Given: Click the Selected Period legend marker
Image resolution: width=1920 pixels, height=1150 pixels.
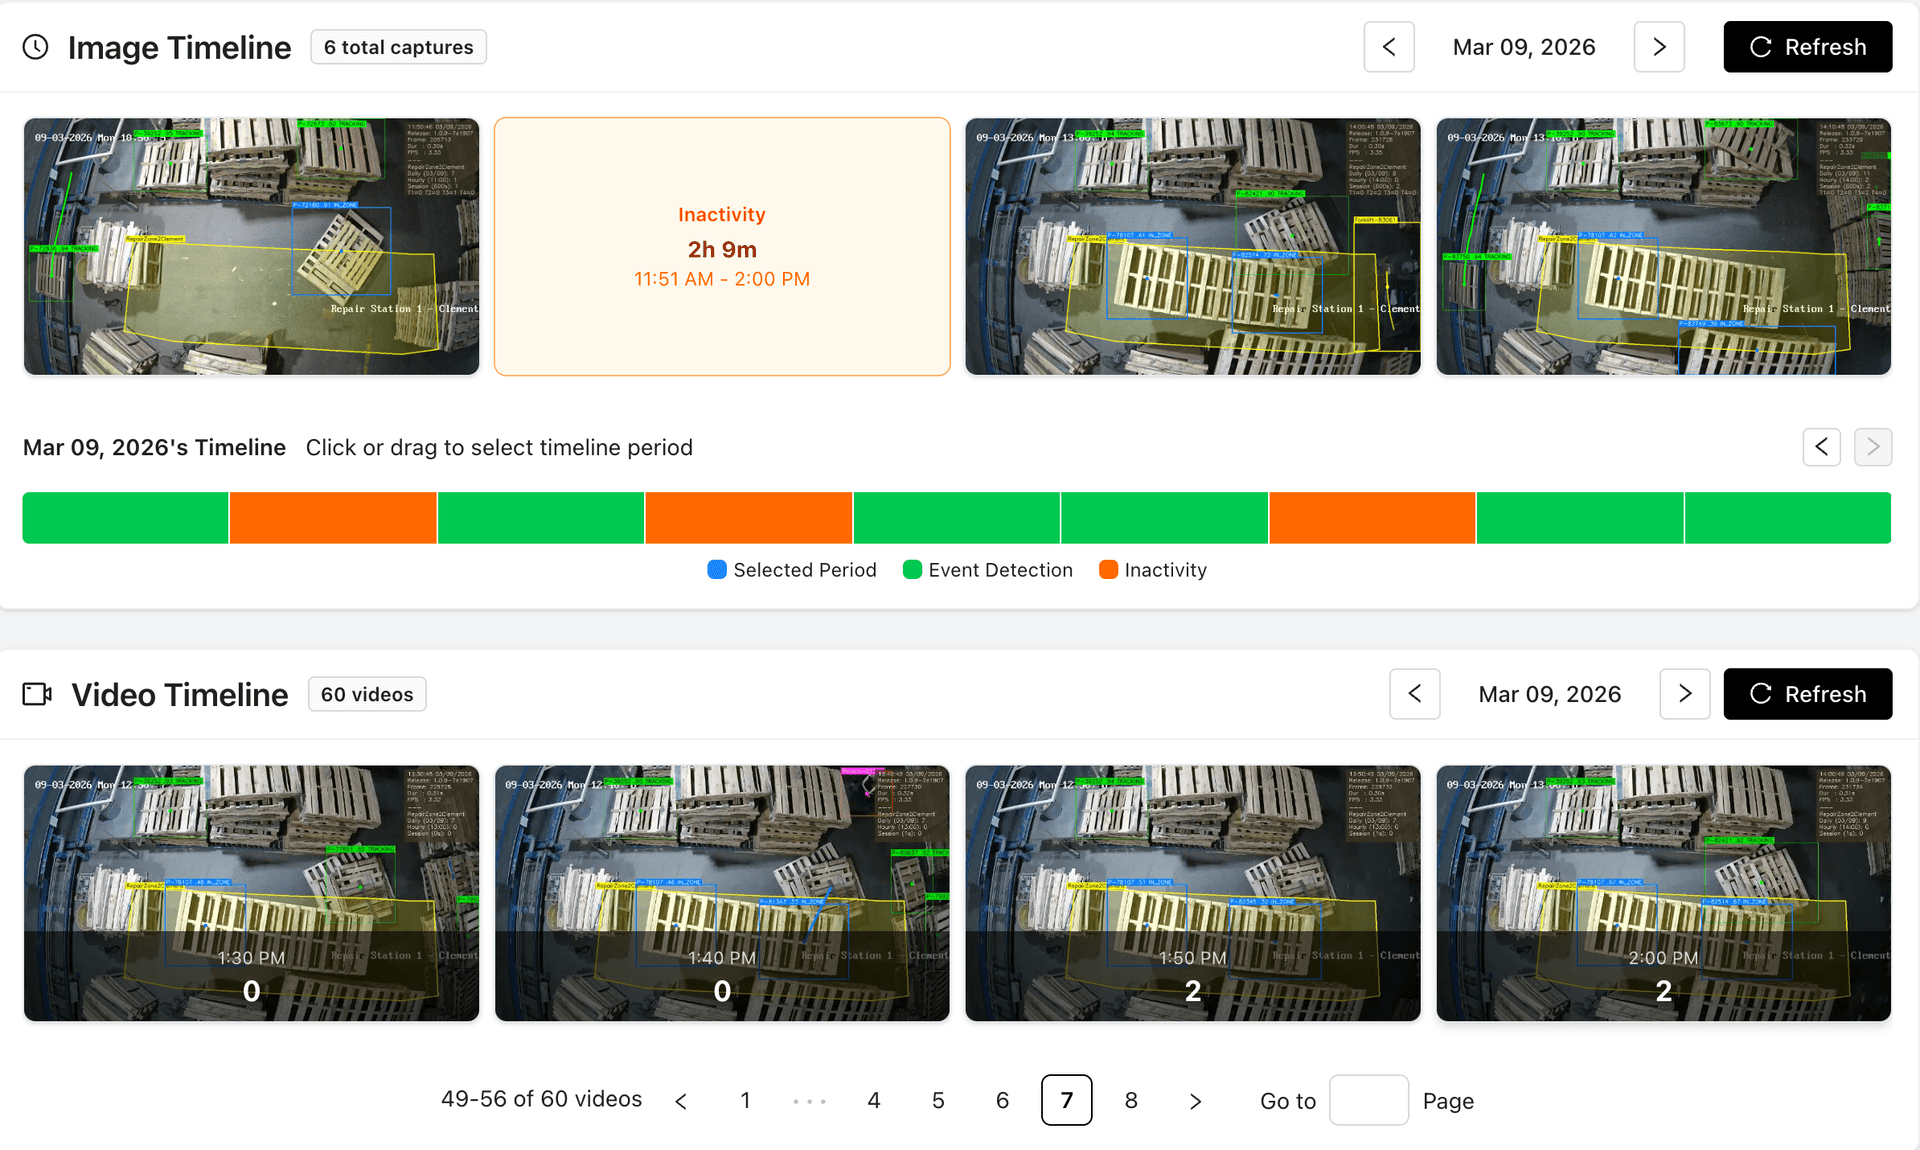Looking at the screenshot, I should pos(716,569).
